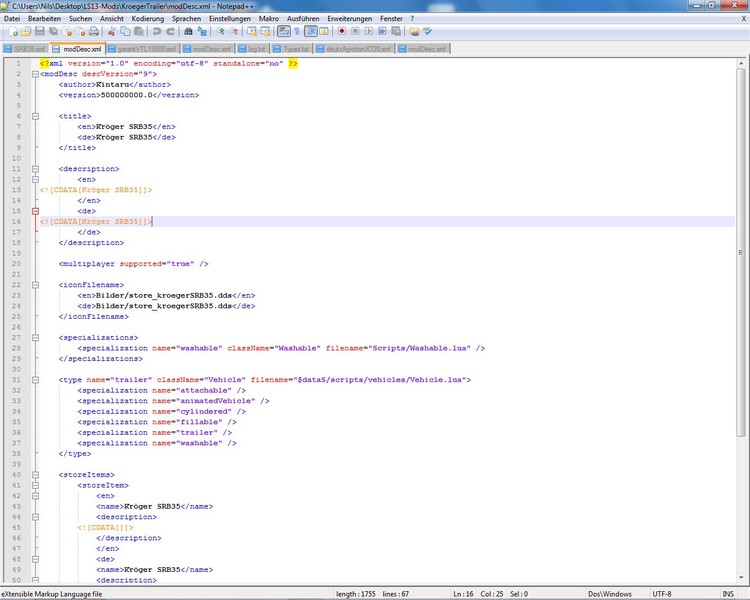Screen dimensions: 750x600
Task: Open the Datei menu
Action: click(x=12, y=19)
